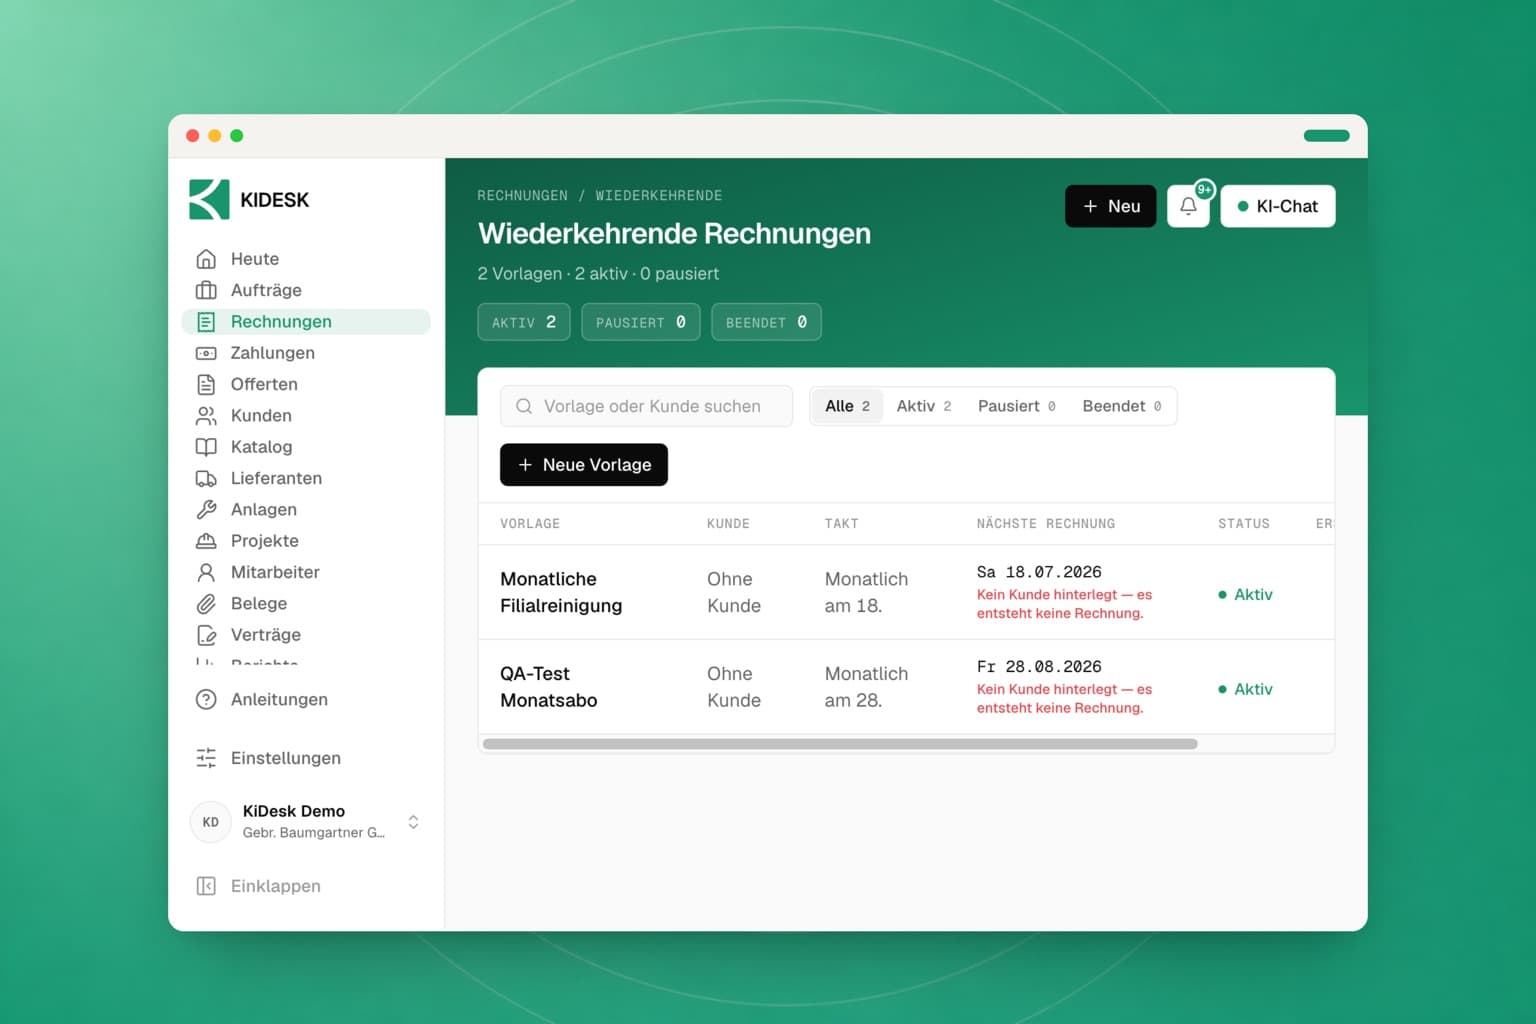The image size is (1536, 1024).
Task: Click the Aktiv status of Monatliche Filialreinigung
Action: [x=1245, y=594]
